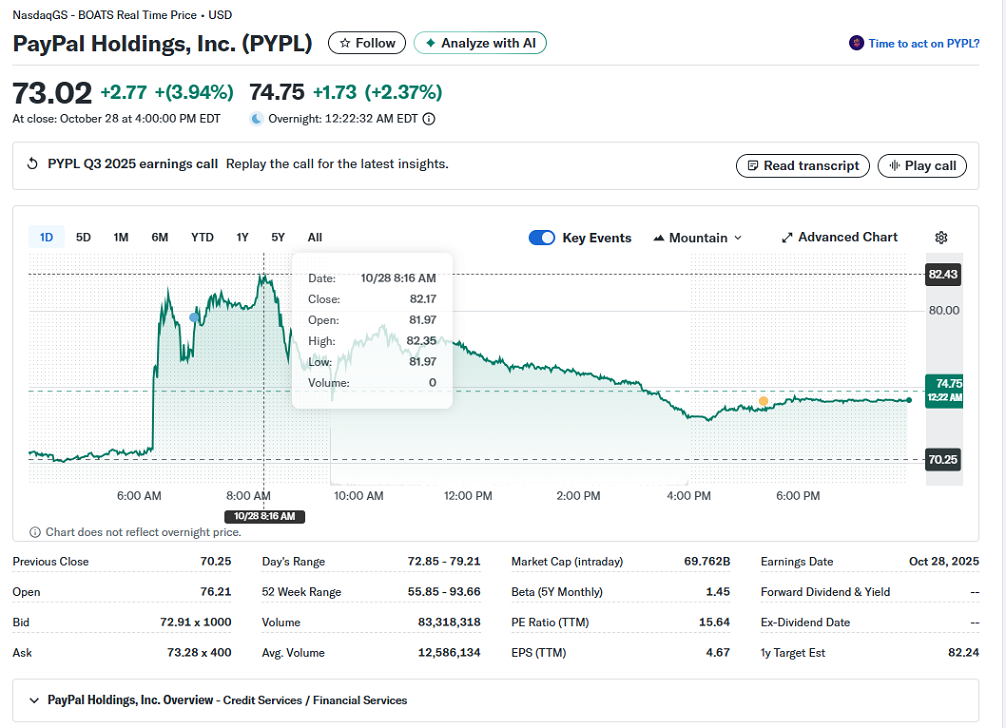Follow PayPal Holdings stock
Image resolution: width=1006 pixels, height=728 pixels.
(367, 43)
